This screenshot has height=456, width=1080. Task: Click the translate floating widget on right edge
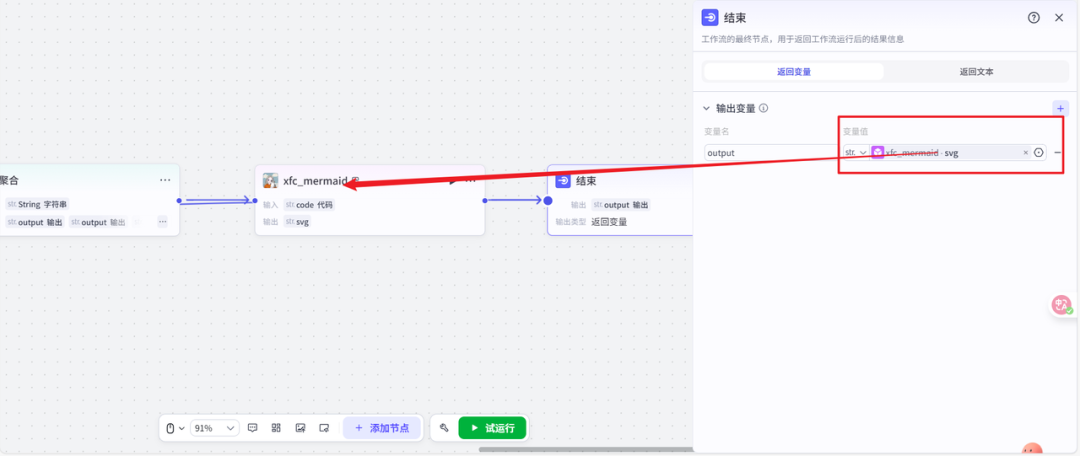click(1061, 305)
